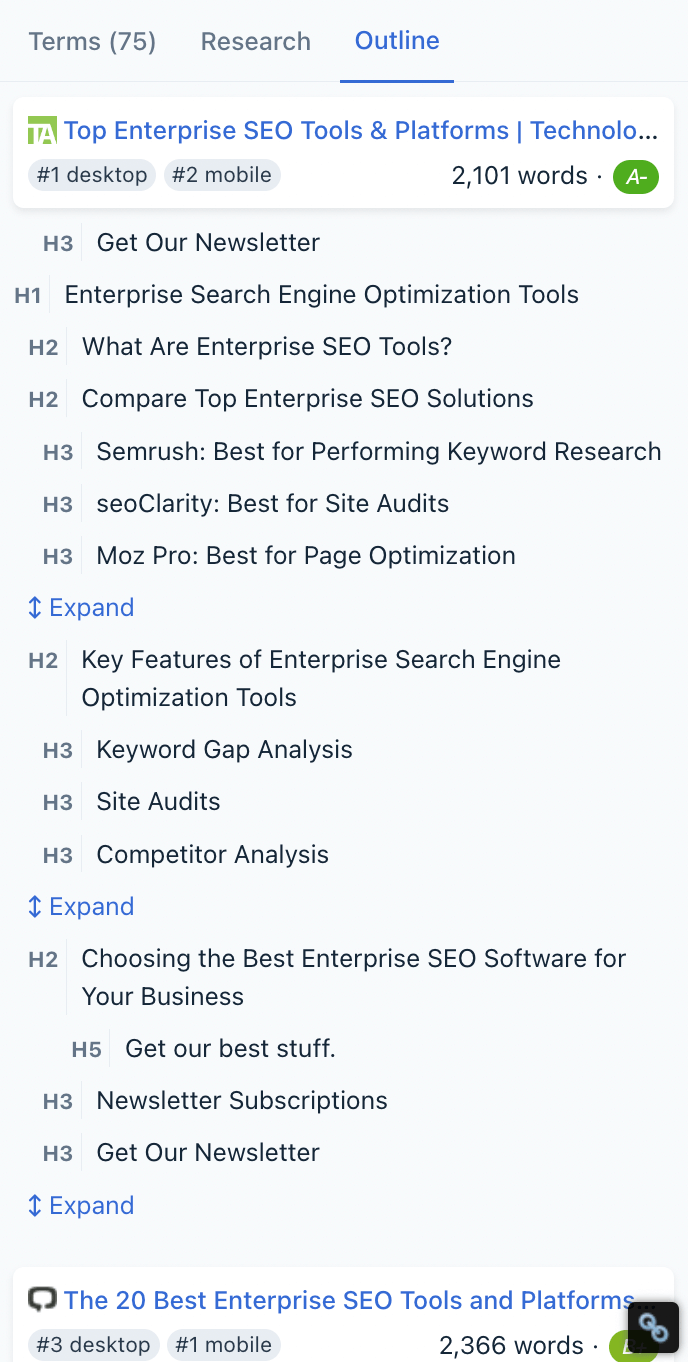Image resolution: width=688 pixels, height=1362 pixels.
Task: Select the Outline tab
Action: [397, 41]
